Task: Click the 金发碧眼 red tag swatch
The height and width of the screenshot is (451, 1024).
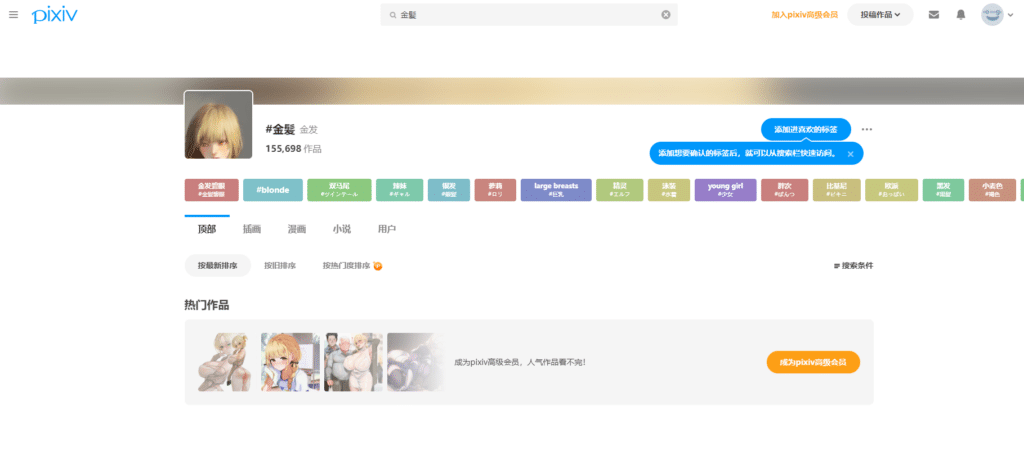Action: coord(212,190)
